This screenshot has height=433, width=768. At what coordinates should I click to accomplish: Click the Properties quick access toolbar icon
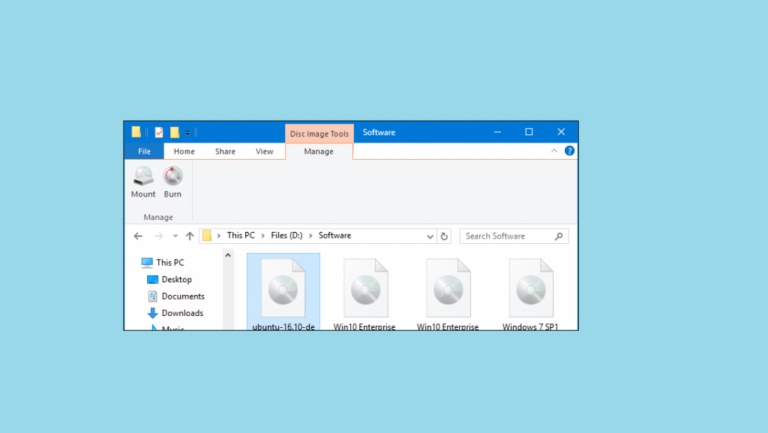pos(159,132)
